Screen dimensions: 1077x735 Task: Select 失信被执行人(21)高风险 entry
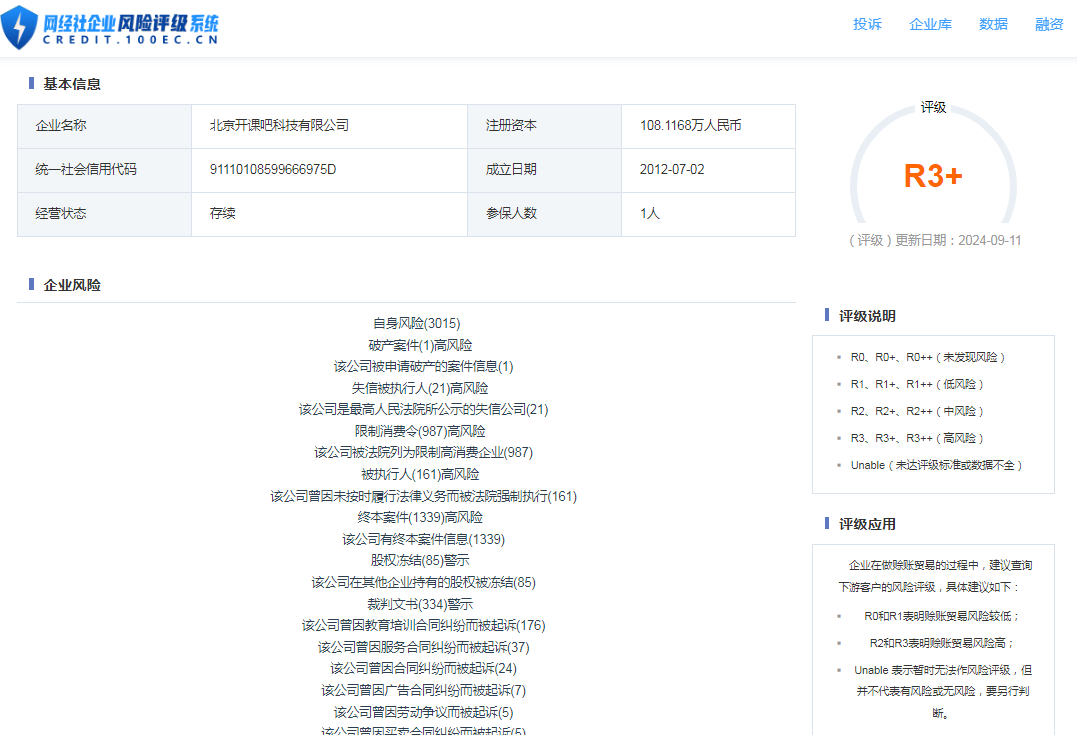tap(420, 388)
